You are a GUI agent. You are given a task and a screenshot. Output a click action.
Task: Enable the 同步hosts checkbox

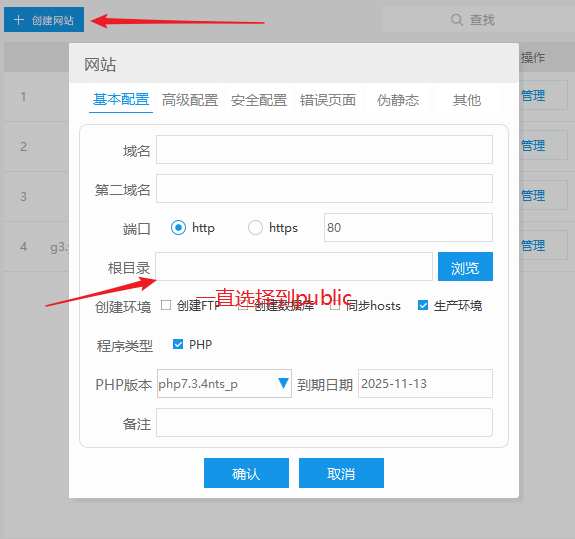(x=335, y=305)
